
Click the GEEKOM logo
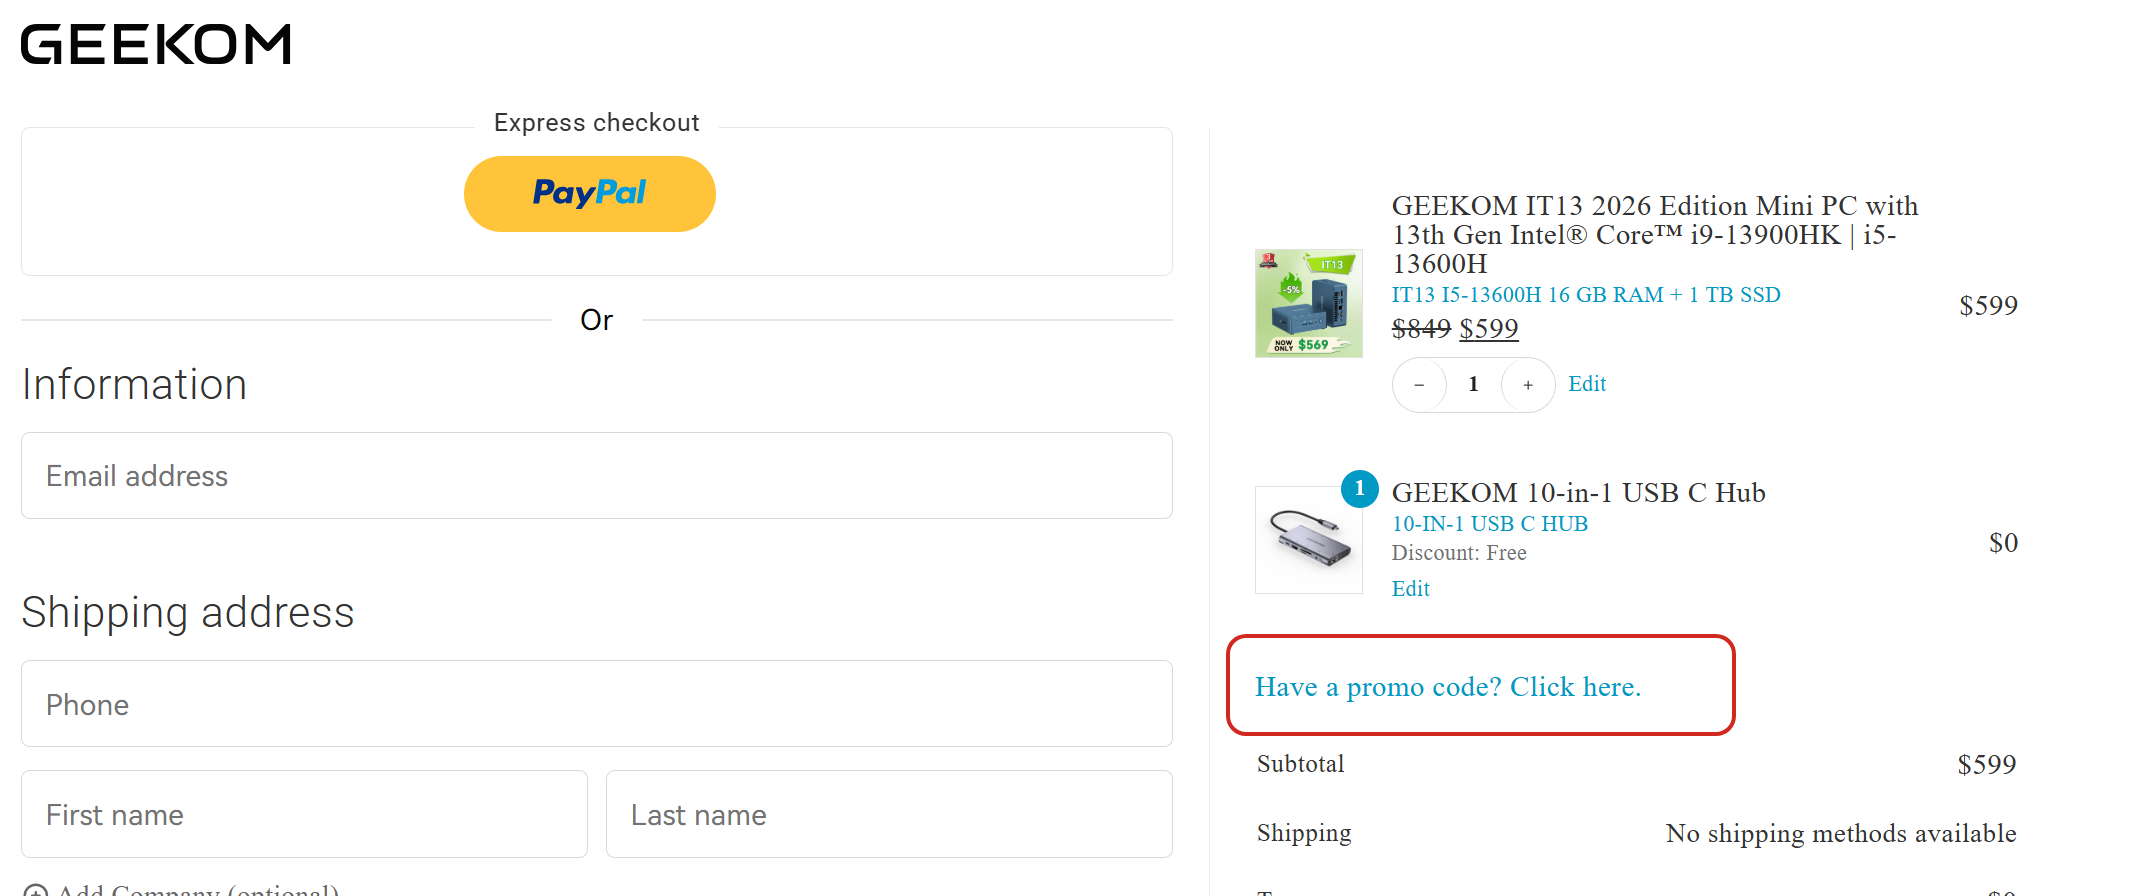[156, 45]
